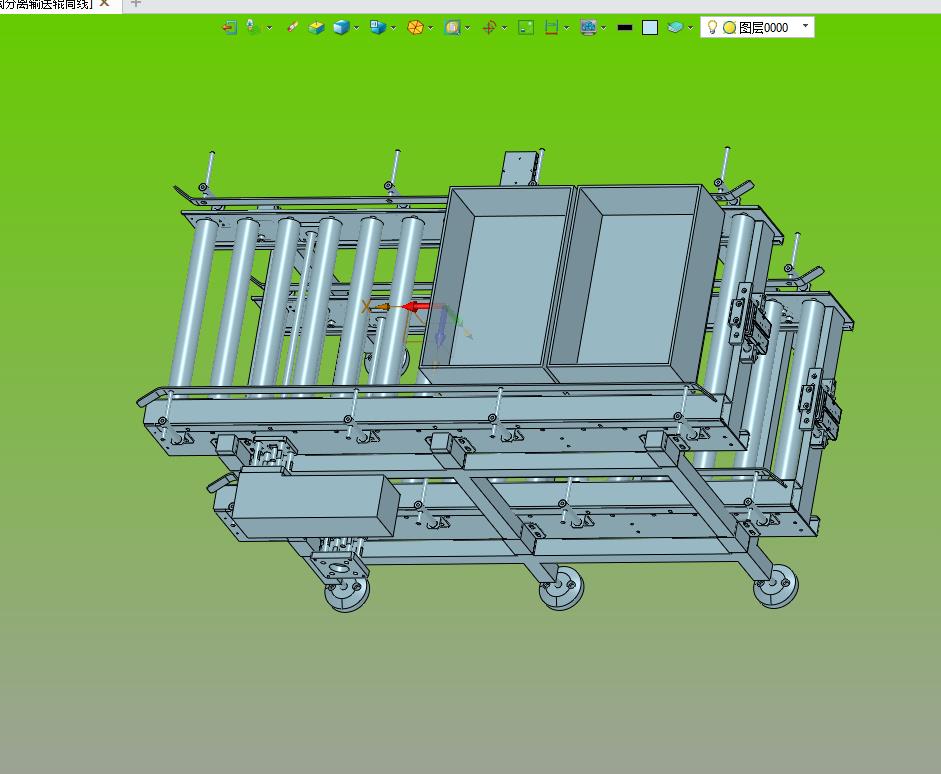Open the dimension bracket dropdown arrow
The image size is (941, 774).
567,28
